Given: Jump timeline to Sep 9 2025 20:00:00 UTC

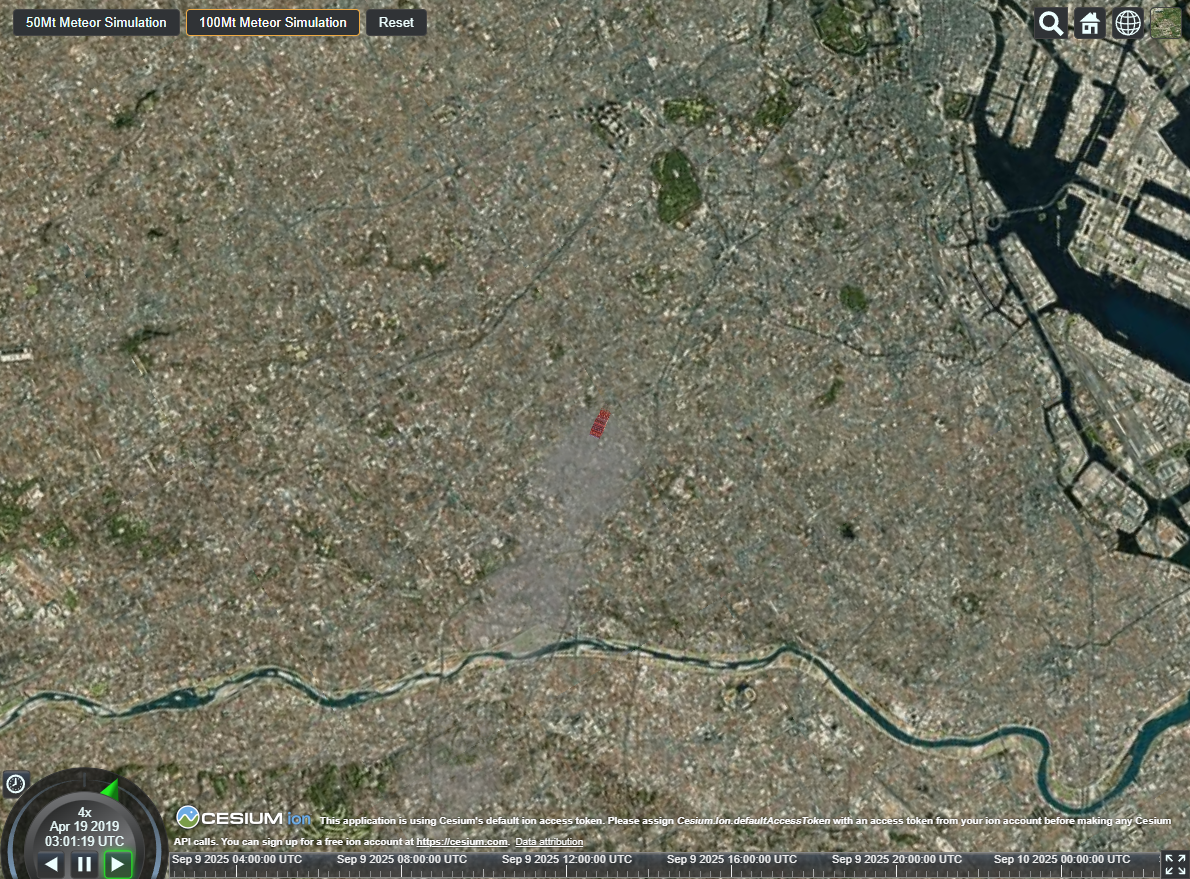Looking at the screenshot, I should tap(897, 859).
